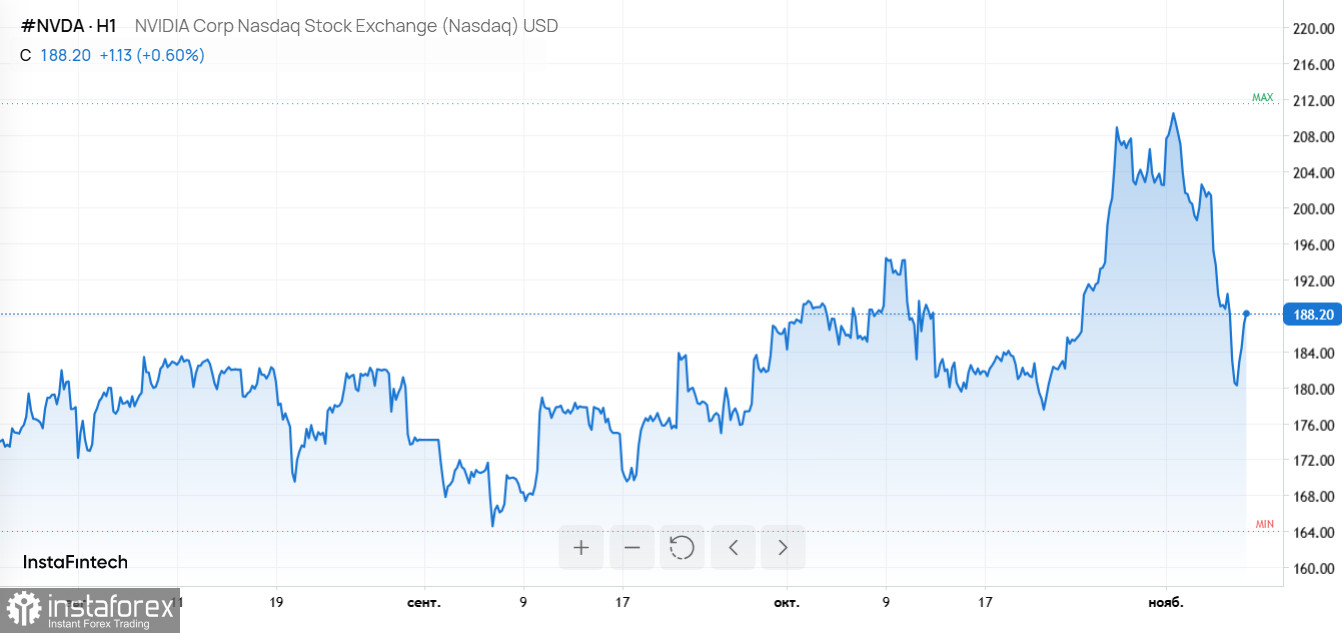This screenshot has height=633, width=1342.
Task: Click the instaforex logo icon
Action: [x=24, y=607]
